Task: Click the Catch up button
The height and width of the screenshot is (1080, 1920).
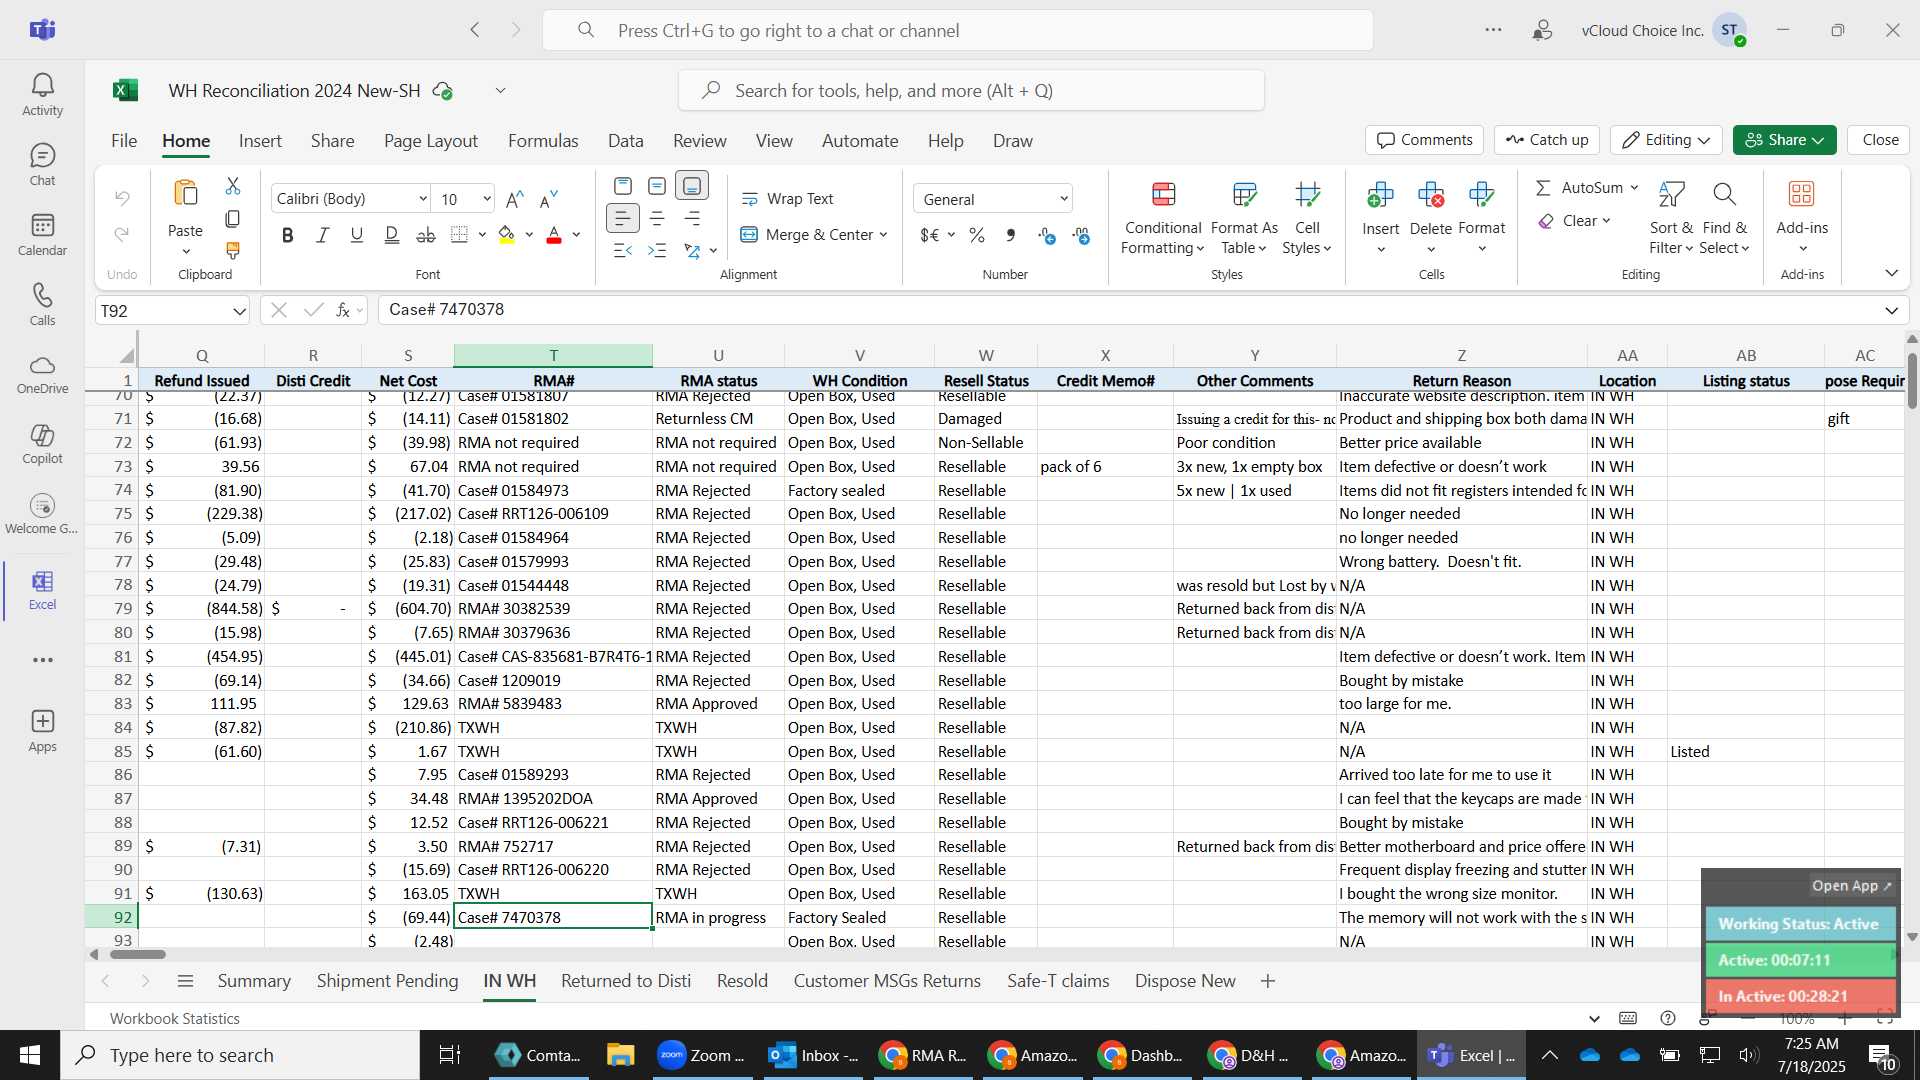Action: [1547, 140]
